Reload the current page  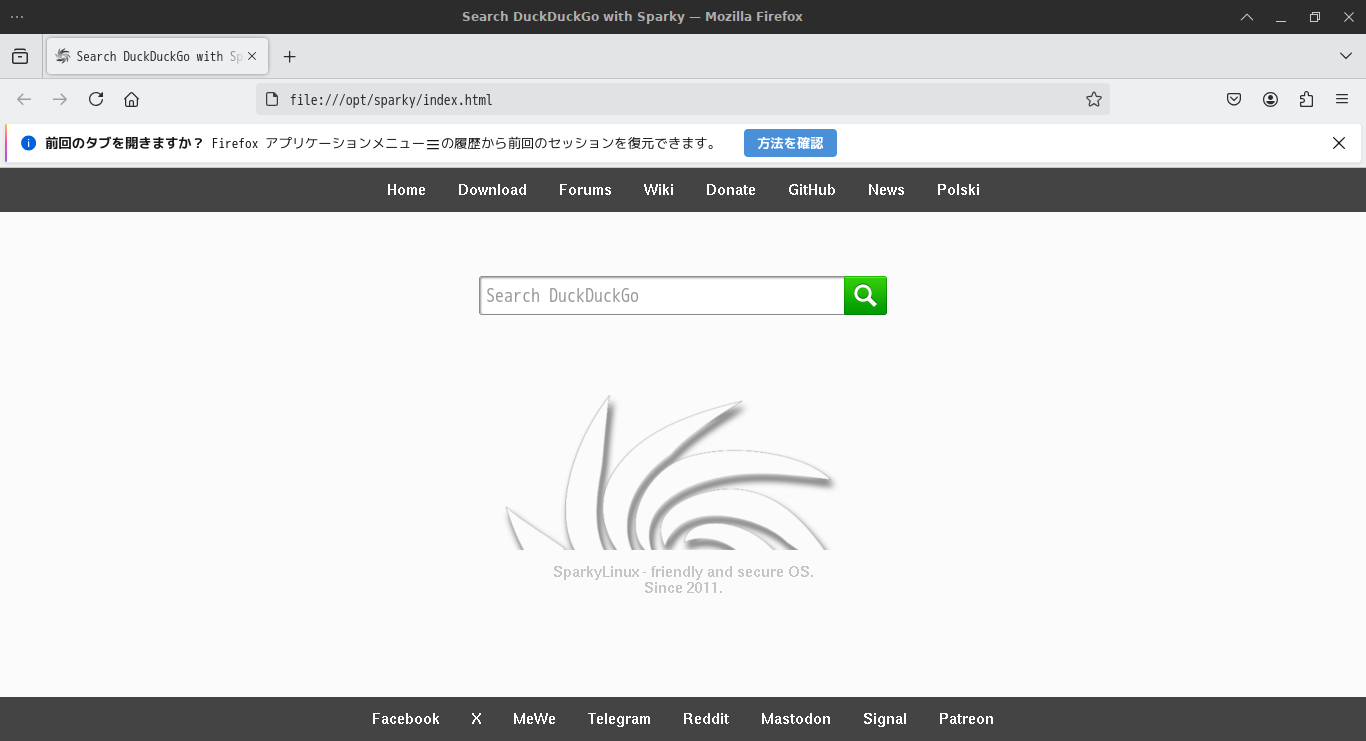[96, 99]
